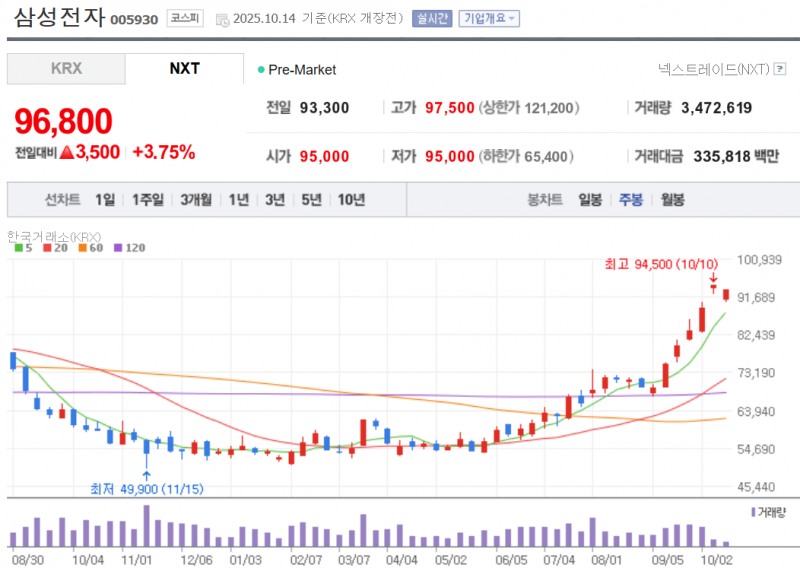Click the orange 60-day moving average swatch
Screen dimensions: 800x571
(83, 247)
